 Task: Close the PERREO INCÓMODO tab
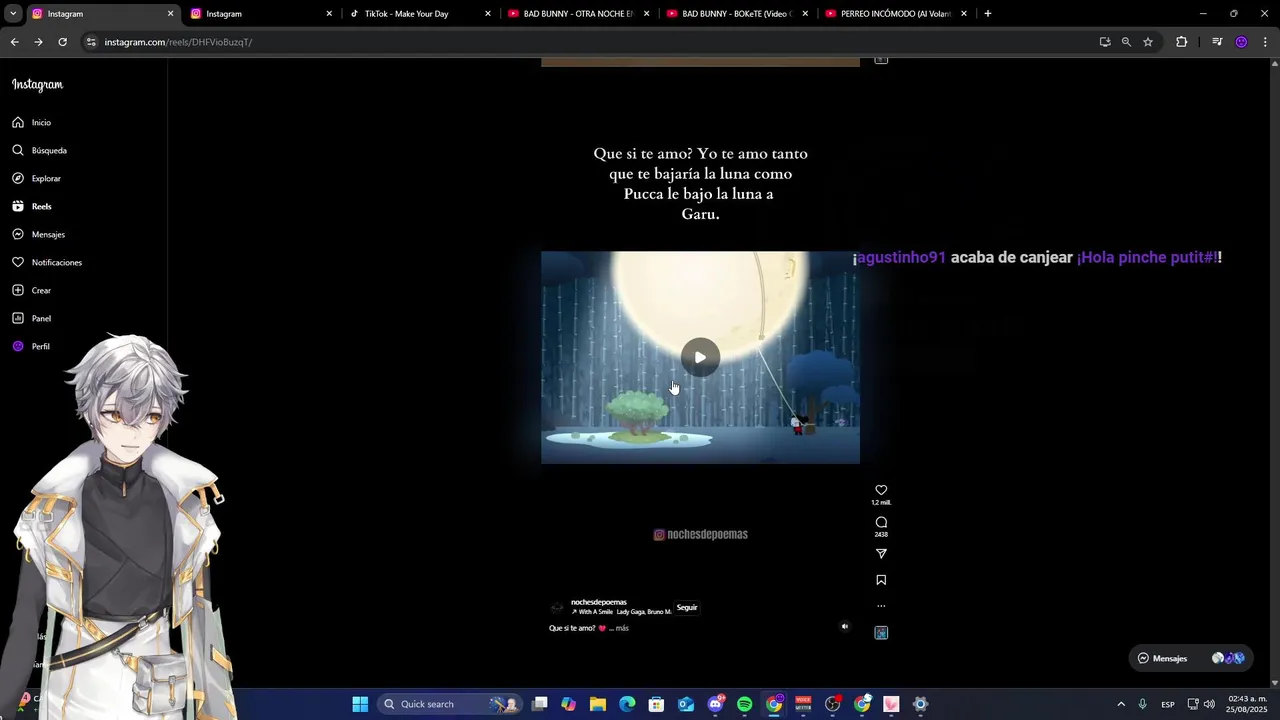pos(964,14)
